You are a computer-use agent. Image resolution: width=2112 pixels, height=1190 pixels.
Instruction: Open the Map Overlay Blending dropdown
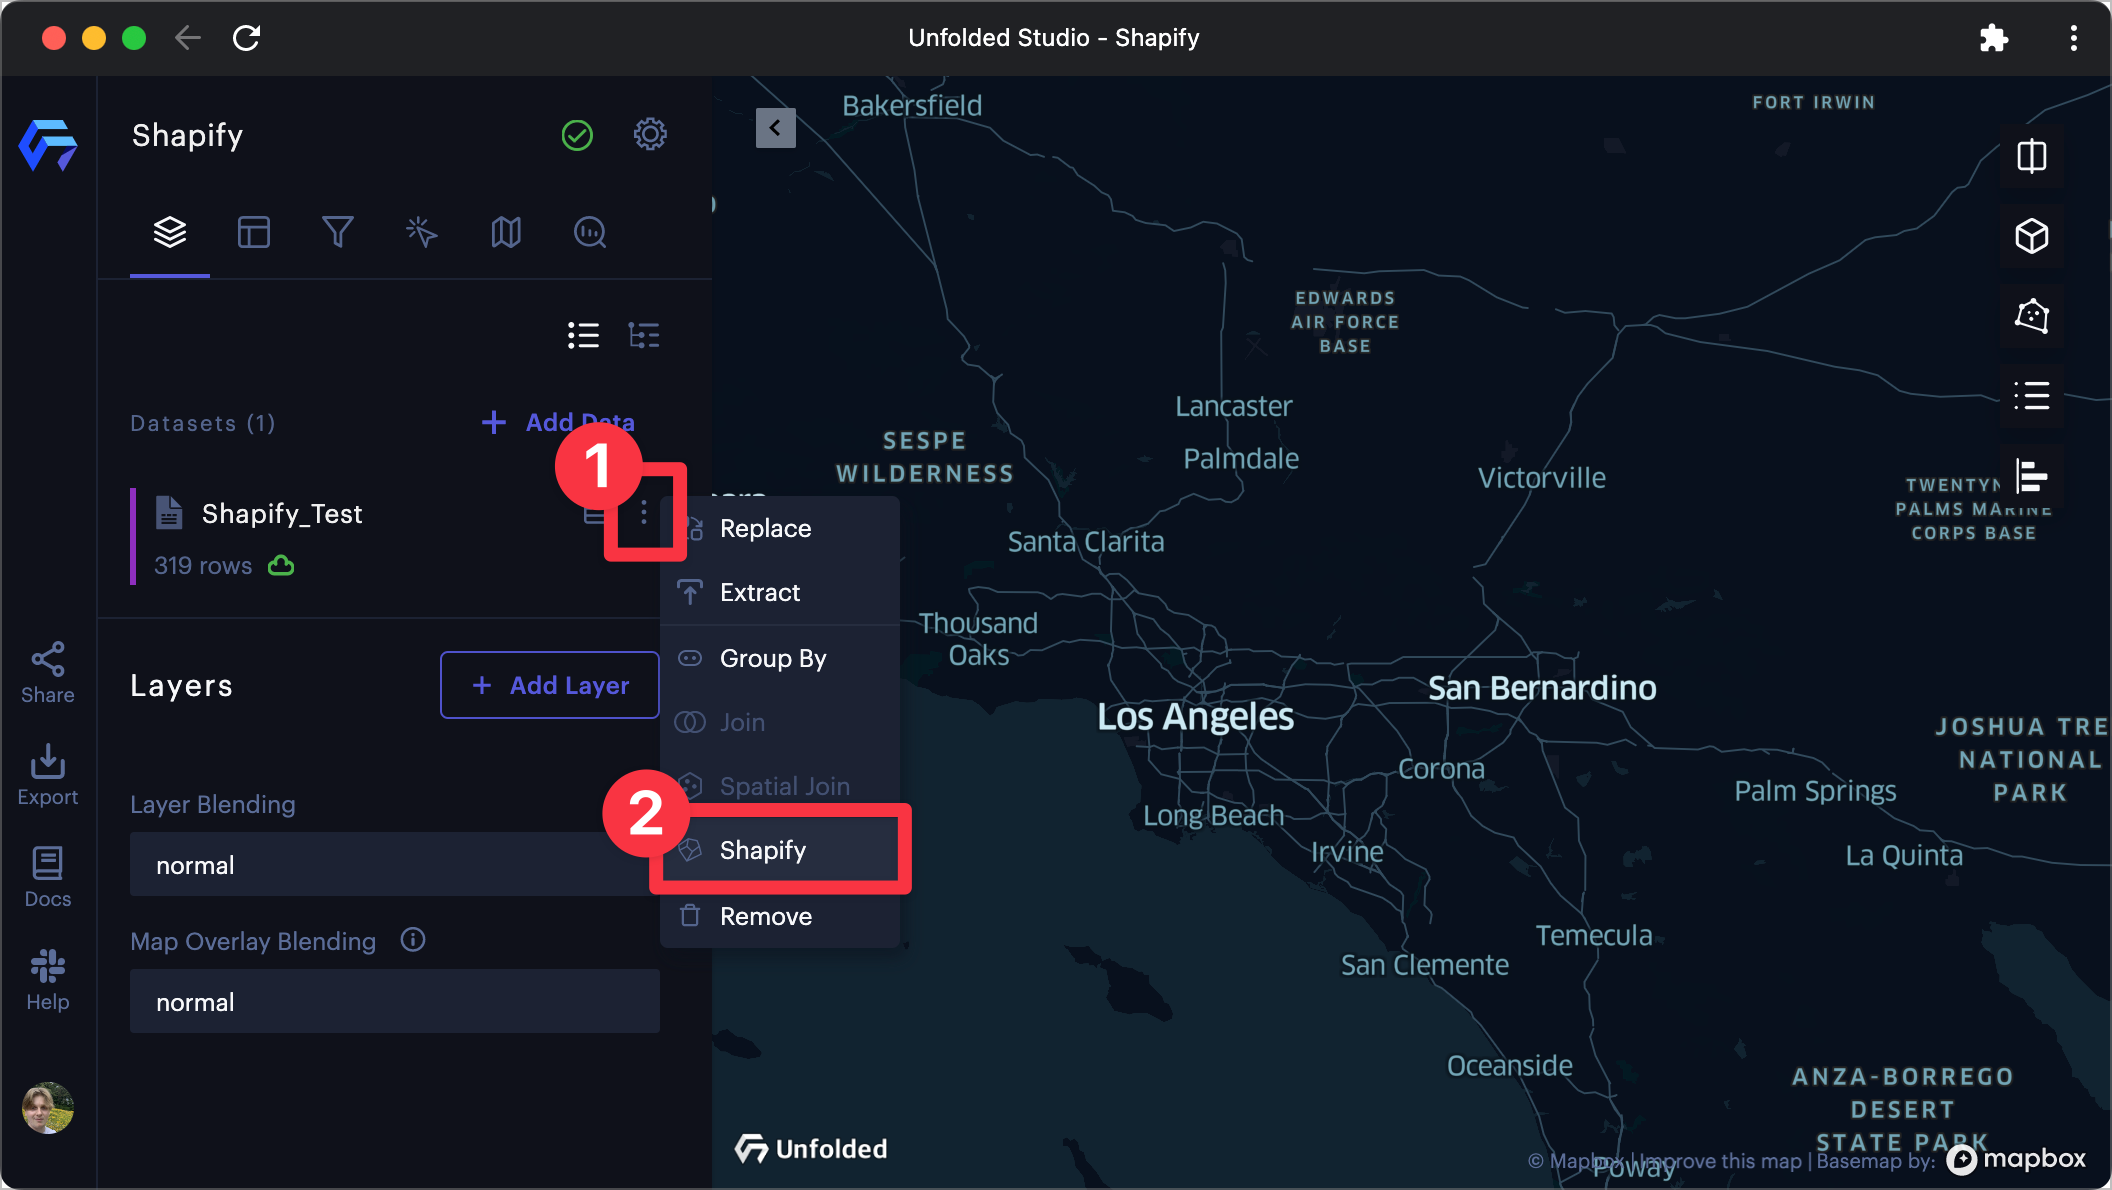pyautogui.click(x=394, y=1002)
